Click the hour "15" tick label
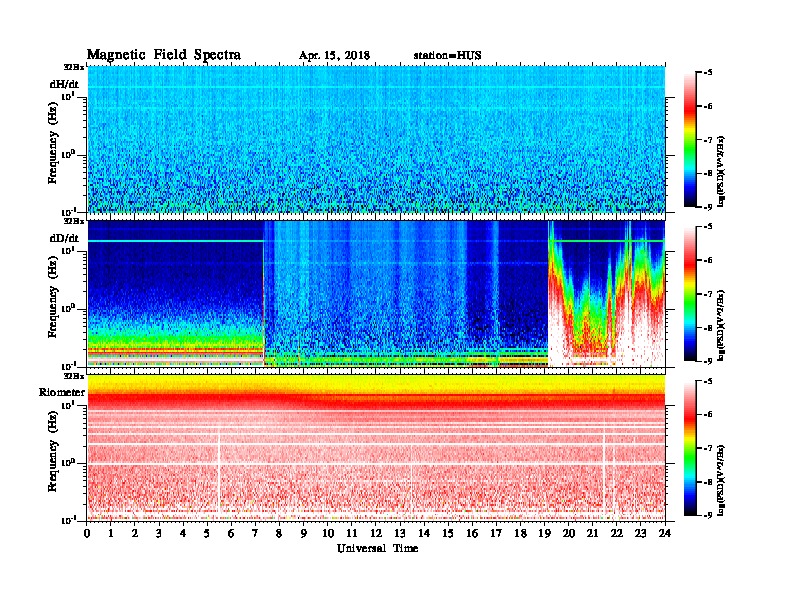 tap(448, 533)
